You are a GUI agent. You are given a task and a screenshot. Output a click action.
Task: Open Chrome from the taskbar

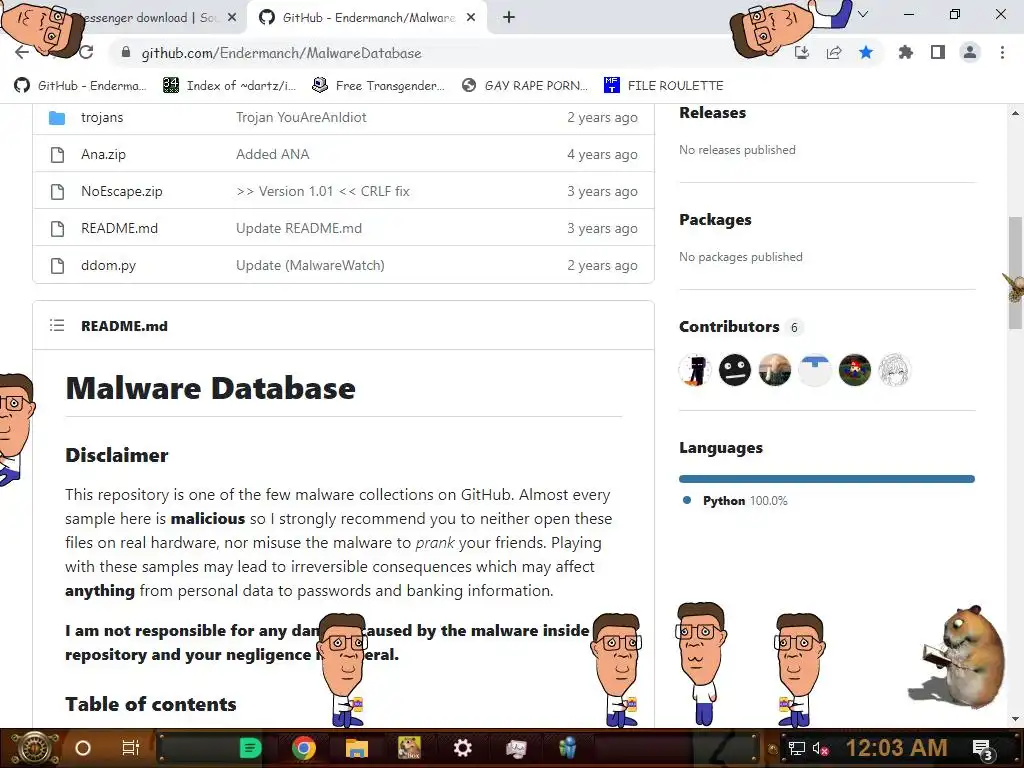pyautogui.click(x=304, y=748)
